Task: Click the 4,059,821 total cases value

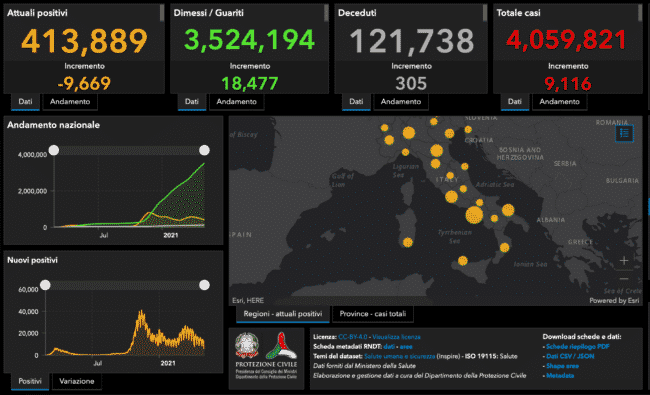Action: [567, 40]
